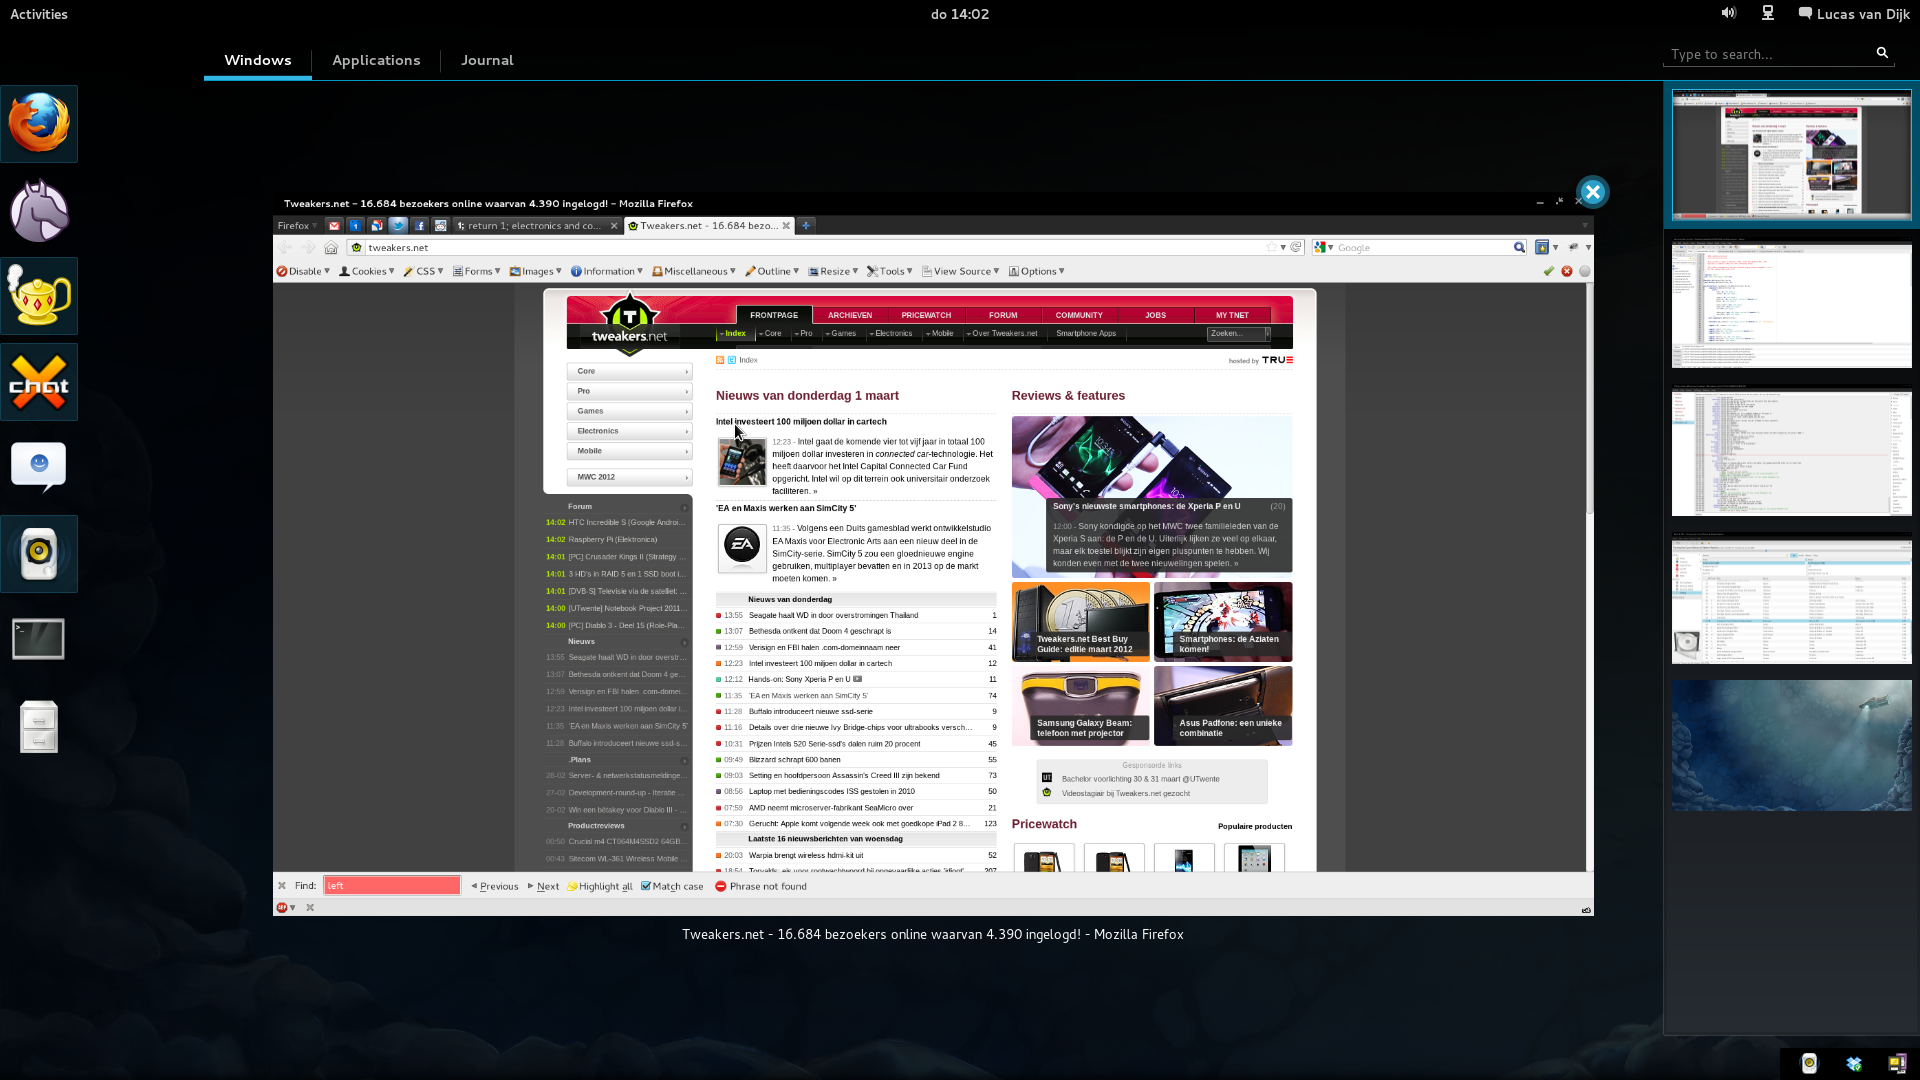The width and height of the screenshot is (1920, 1080).
Task: Expand the Forms dropdown
Action: click(x=477, y=271)
